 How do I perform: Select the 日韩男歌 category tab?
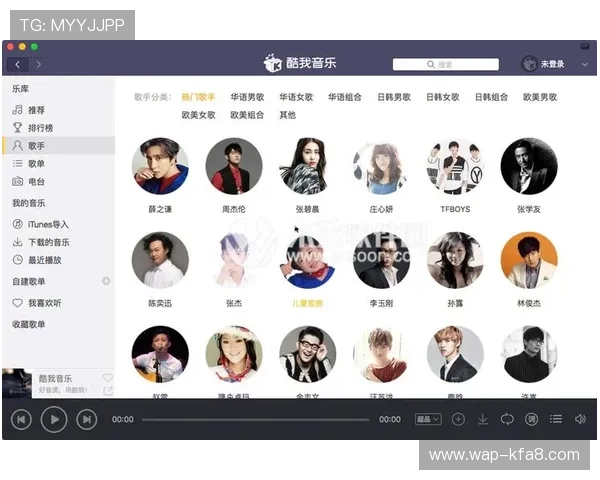click(394, 97)
